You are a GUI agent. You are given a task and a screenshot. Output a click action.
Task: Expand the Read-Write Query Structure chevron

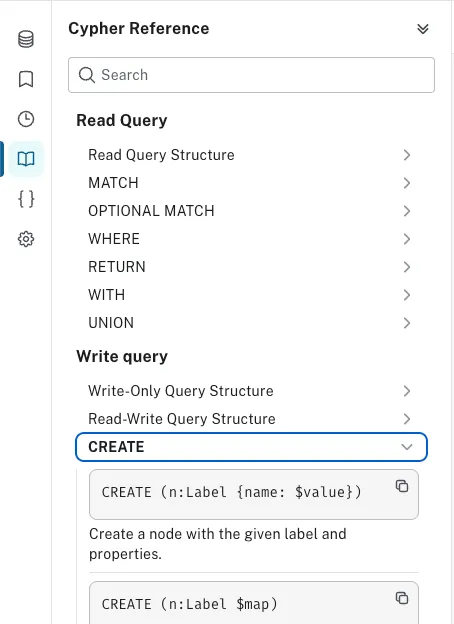(x=406, y=419)
